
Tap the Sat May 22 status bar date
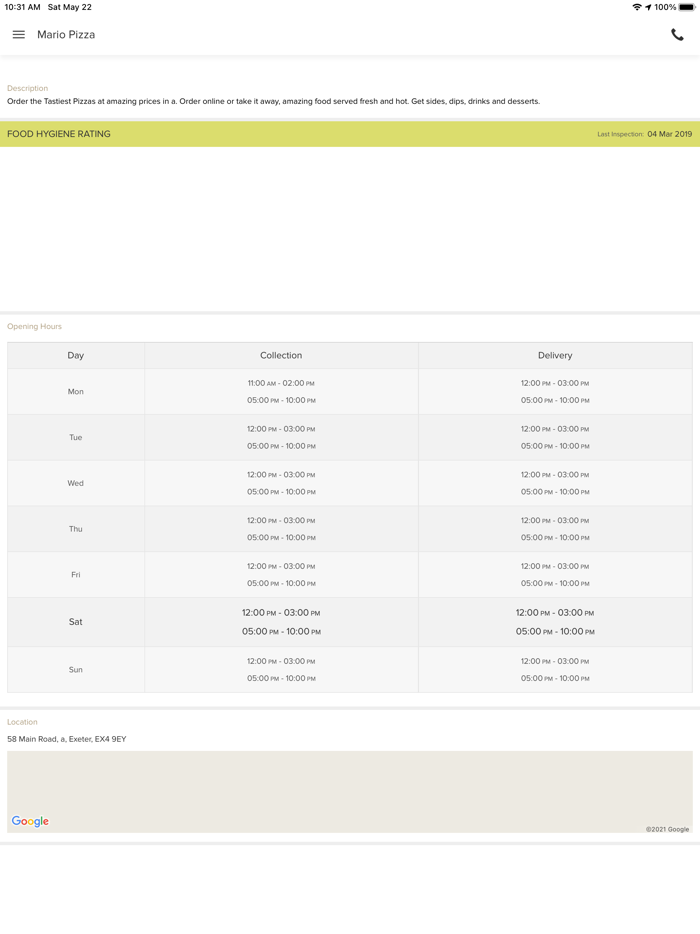(x=70, y=7)
